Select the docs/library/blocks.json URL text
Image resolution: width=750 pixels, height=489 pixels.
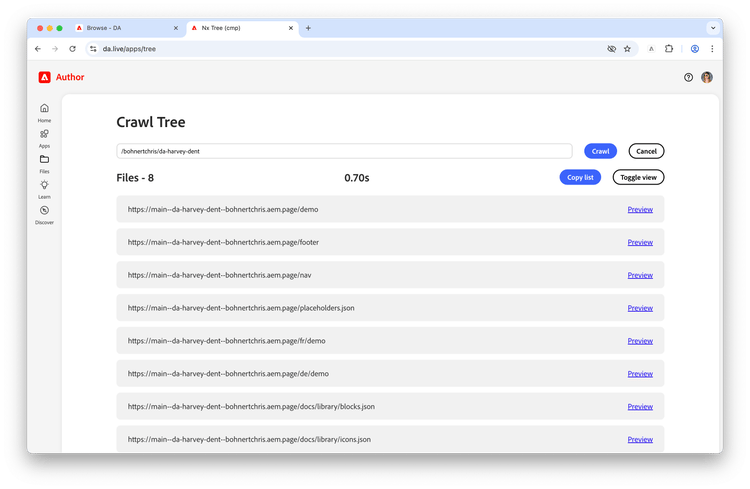click(251, 407)
